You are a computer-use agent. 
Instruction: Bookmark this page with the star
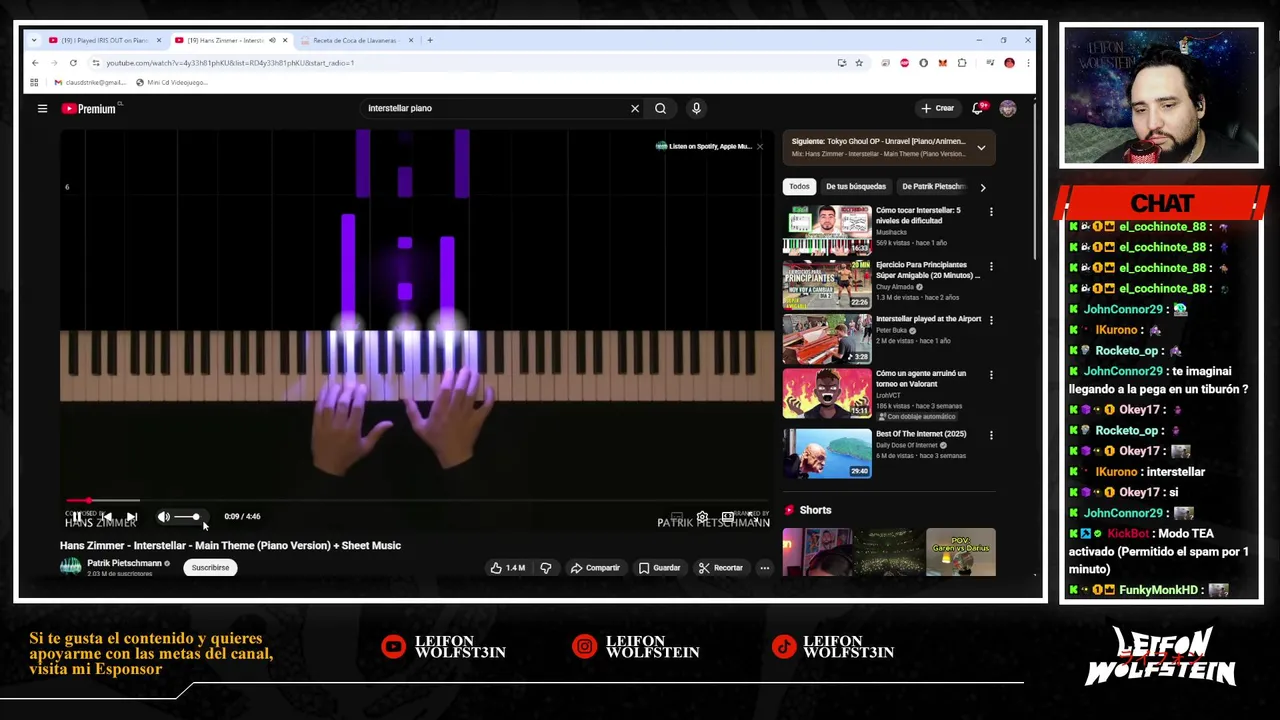(x=858, y=63)
